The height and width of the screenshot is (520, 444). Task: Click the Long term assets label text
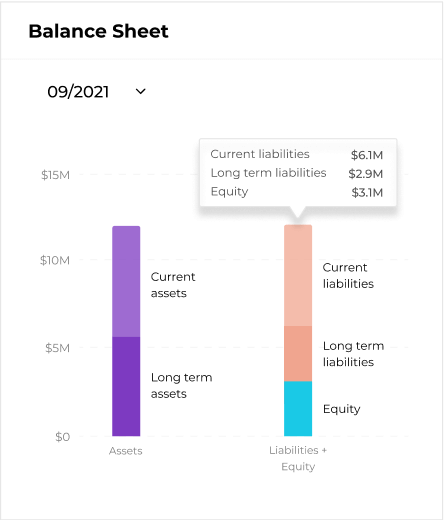point(181,386)
